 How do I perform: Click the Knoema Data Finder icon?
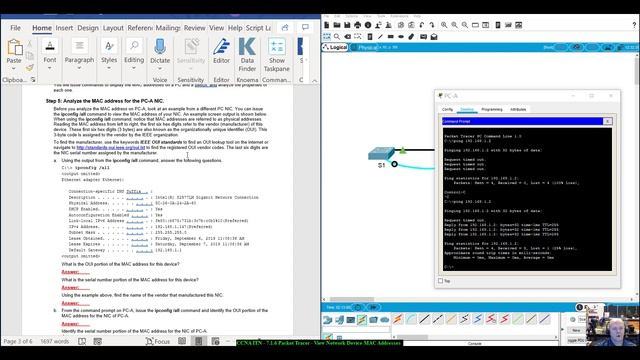[x=247, y=47]
